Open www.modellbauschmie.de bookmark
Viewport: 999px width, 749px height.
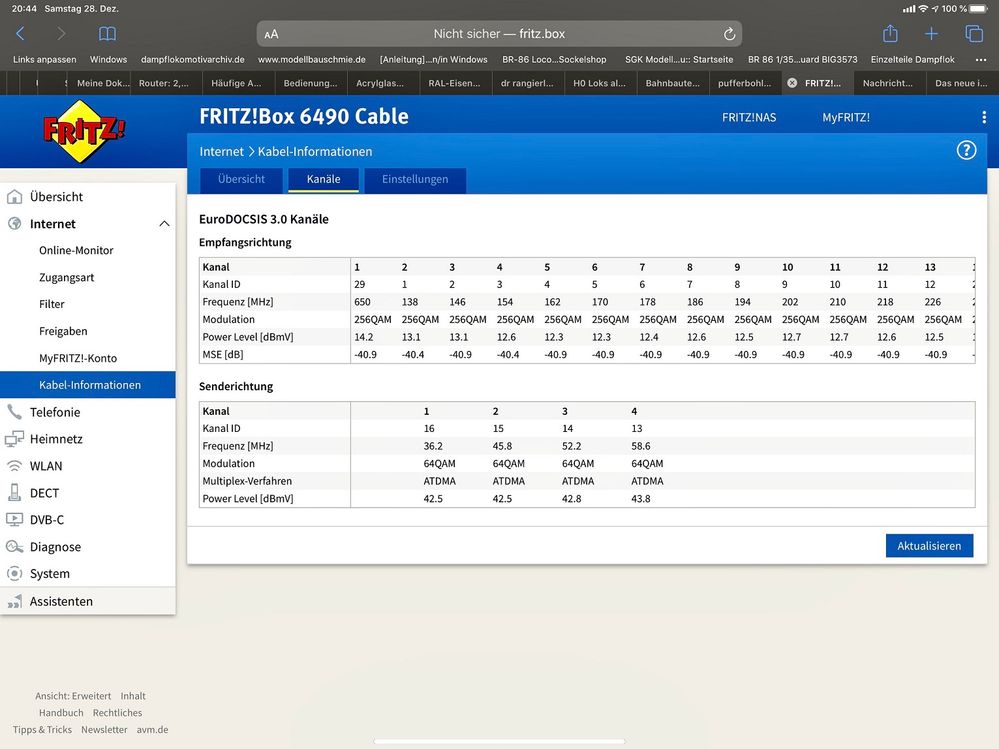pyautogui.click(x=312, y=59)
